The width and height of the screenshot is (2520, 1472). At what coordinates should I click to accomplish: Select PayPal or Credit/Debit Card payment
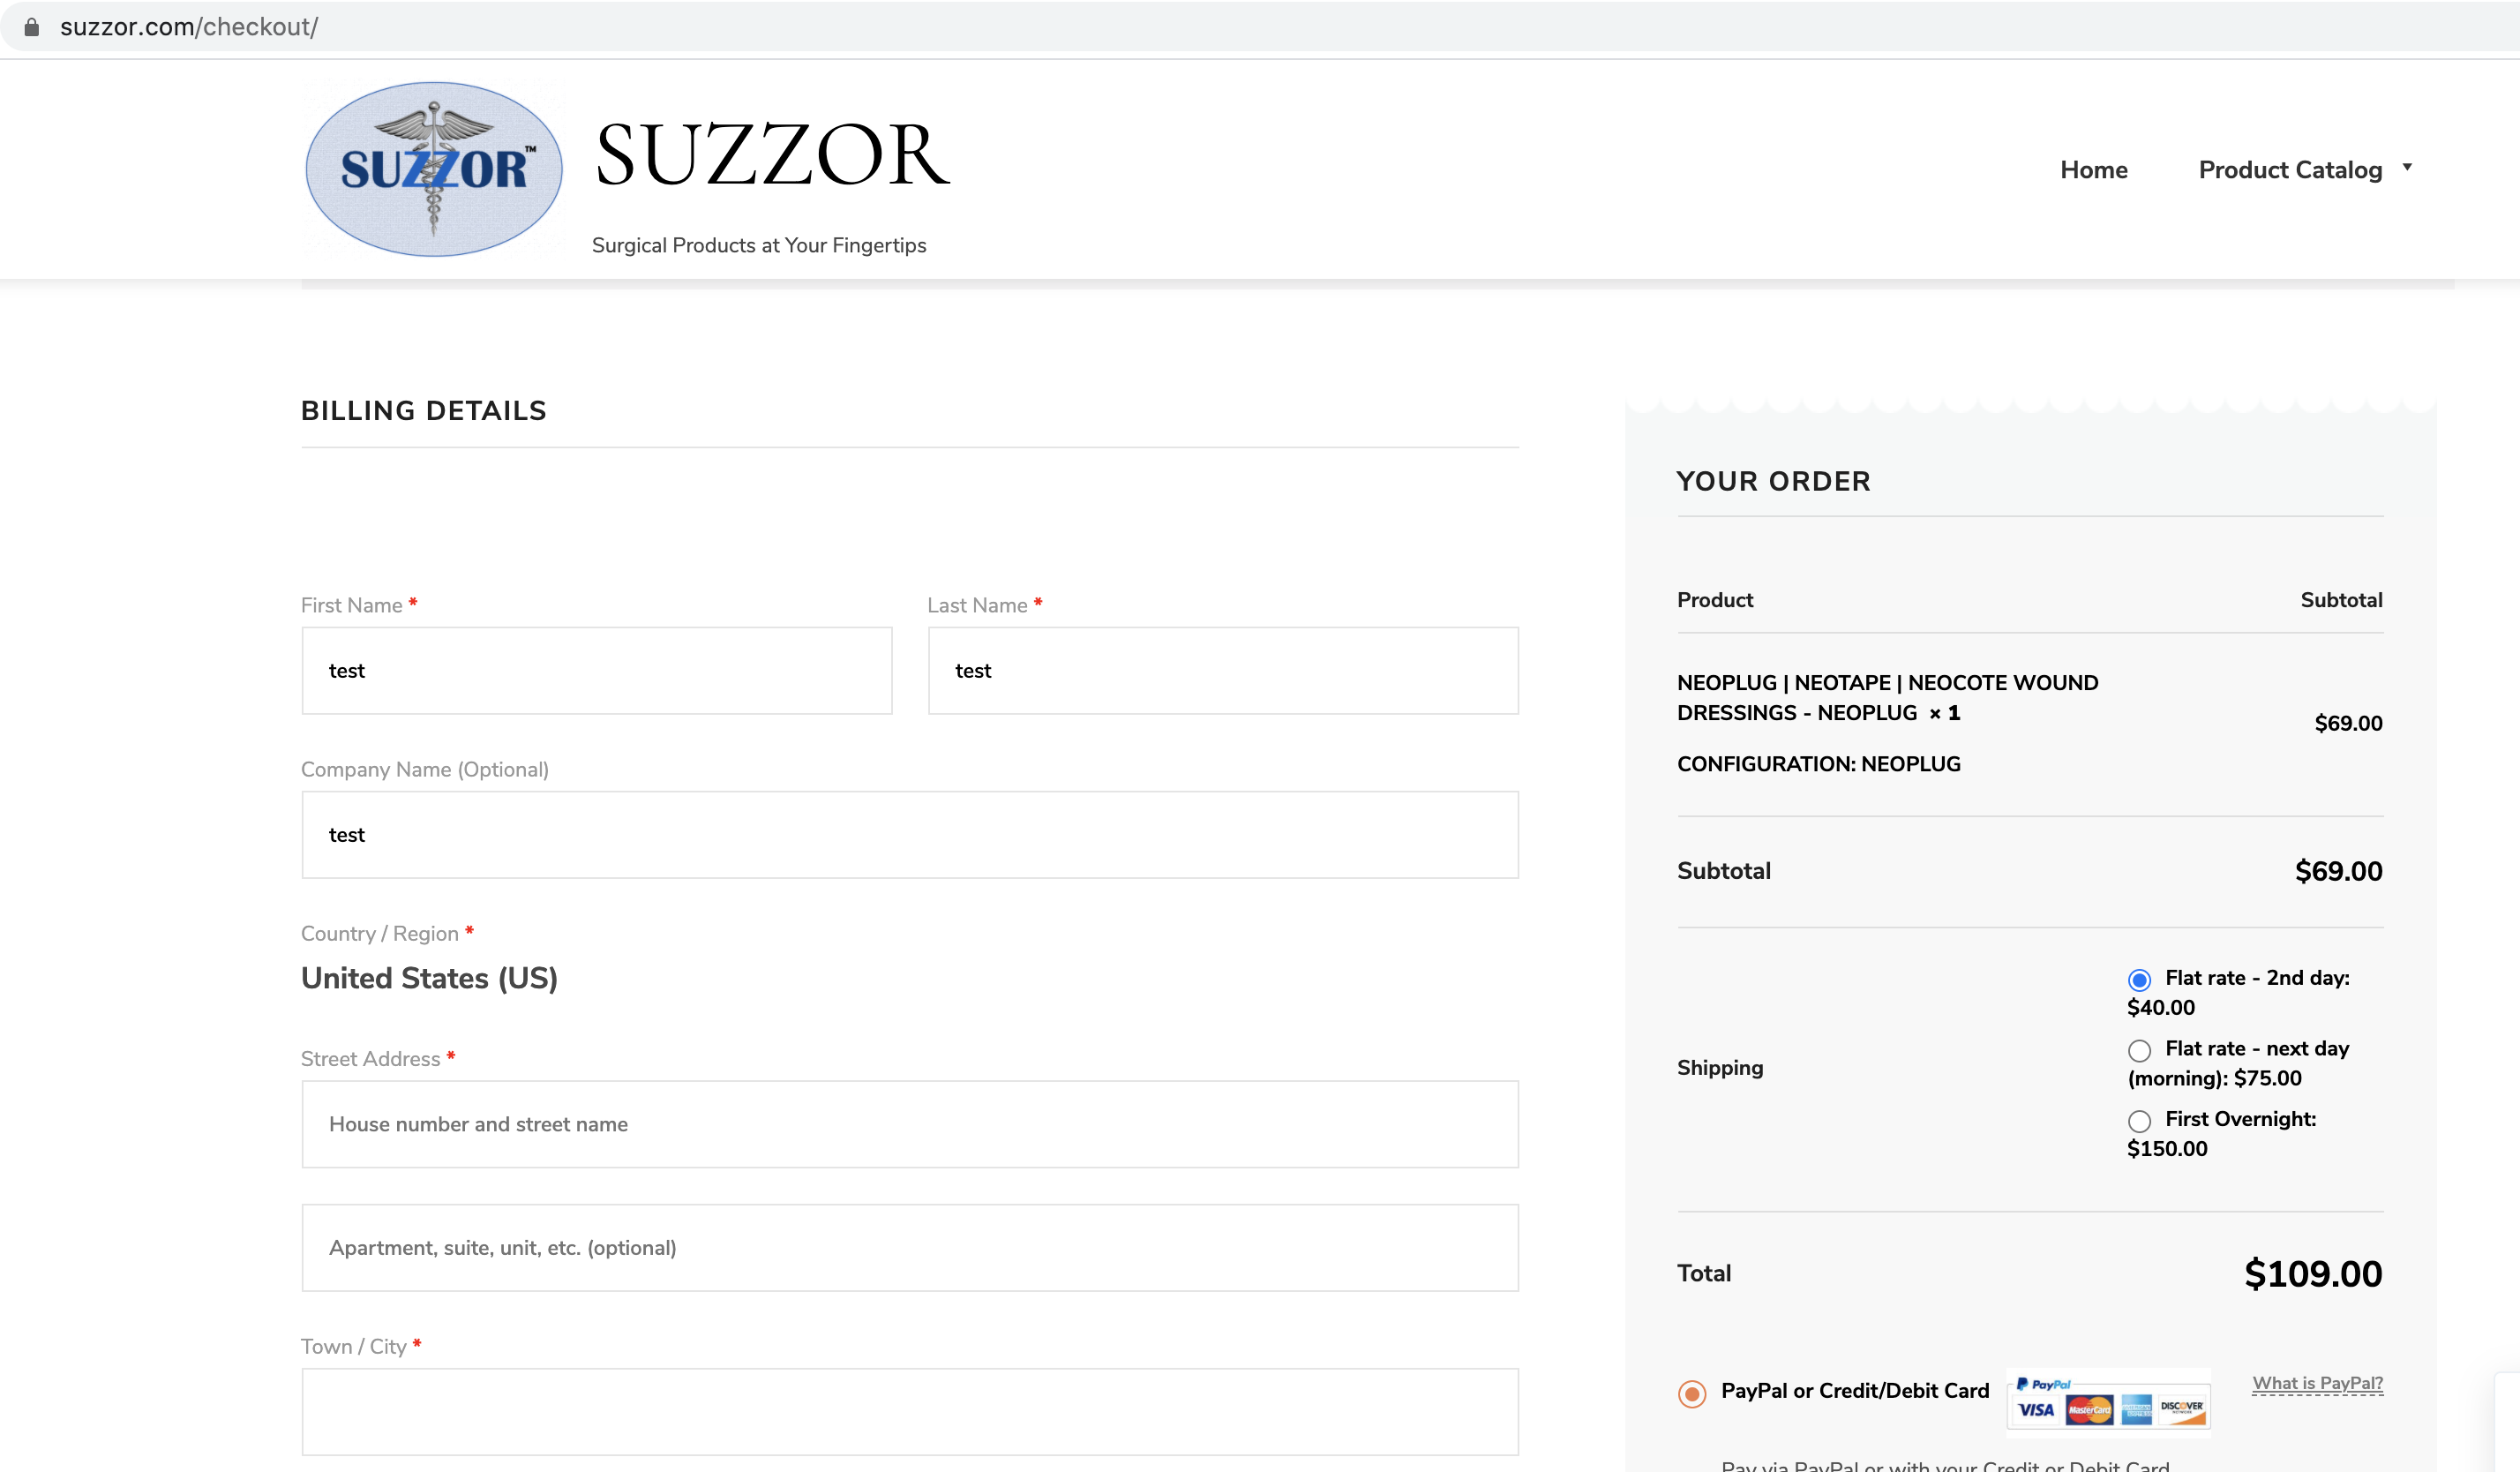click(1692, 1393)
